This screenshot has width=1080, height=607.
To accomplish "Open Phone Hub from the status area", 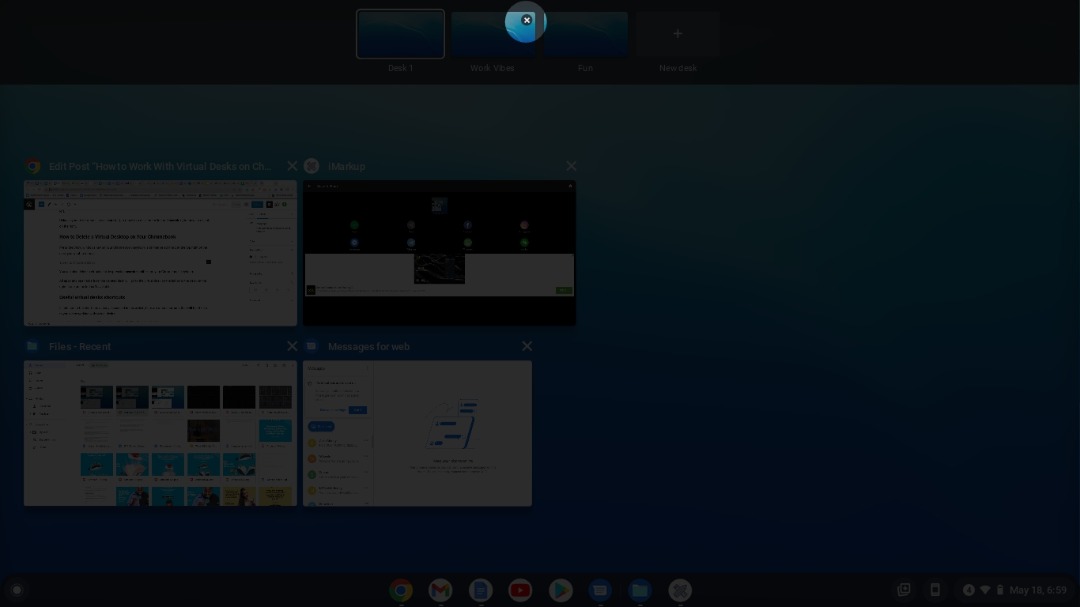I will (x=936, y=590).
